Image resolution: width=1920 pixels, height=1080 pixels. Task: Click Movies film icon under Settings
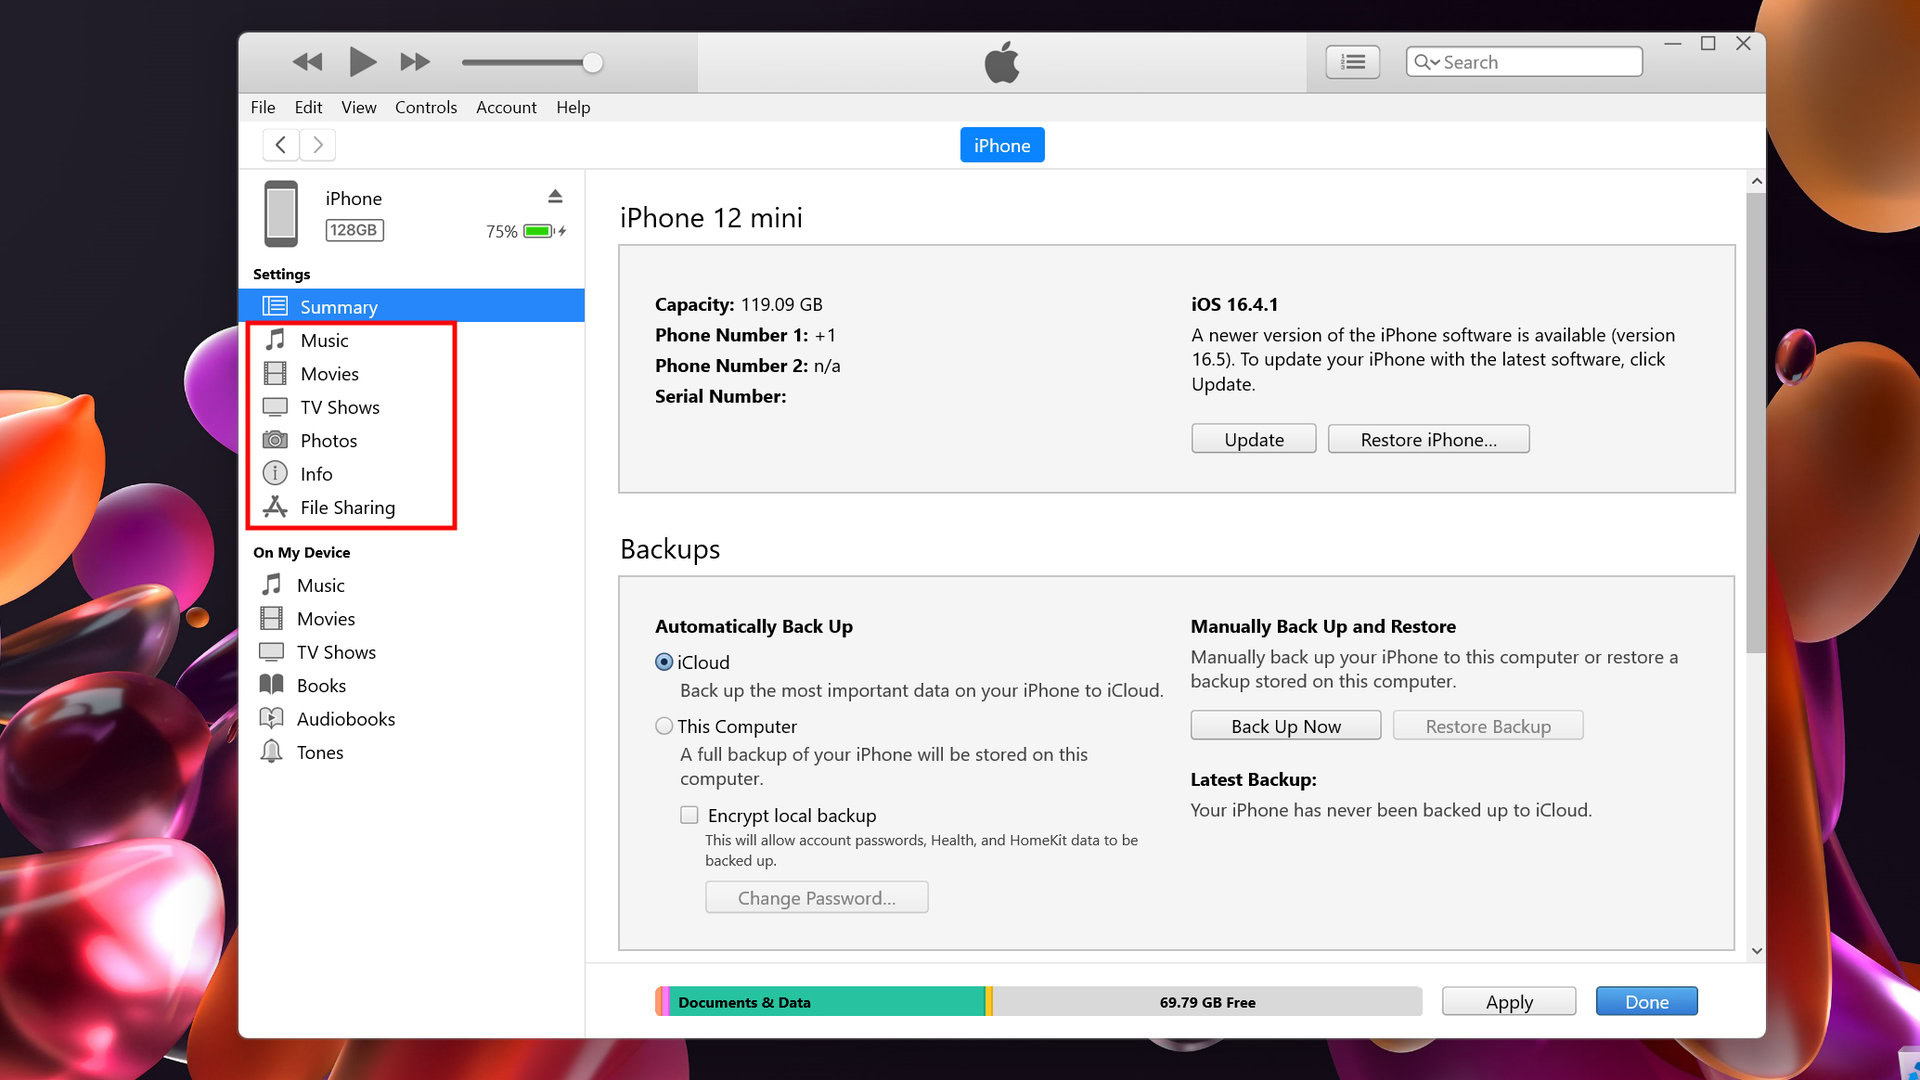coord(275,373)
